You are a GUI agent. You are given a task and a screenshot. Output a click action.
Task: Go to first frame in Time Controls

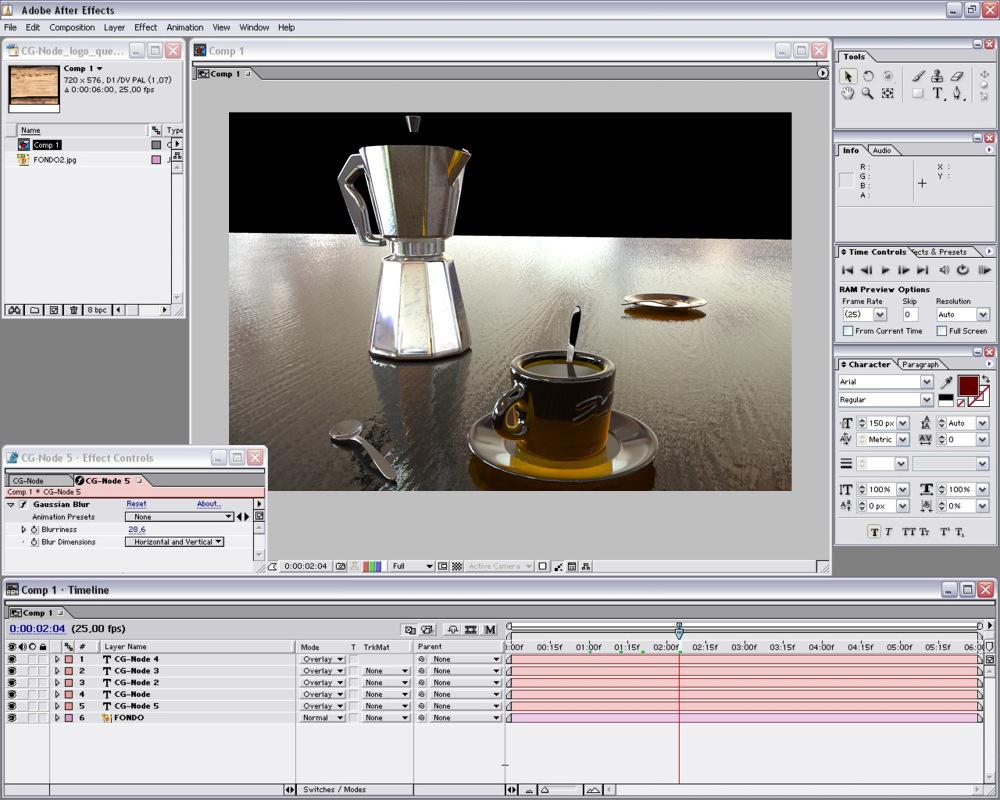click(x=848, y=270)
